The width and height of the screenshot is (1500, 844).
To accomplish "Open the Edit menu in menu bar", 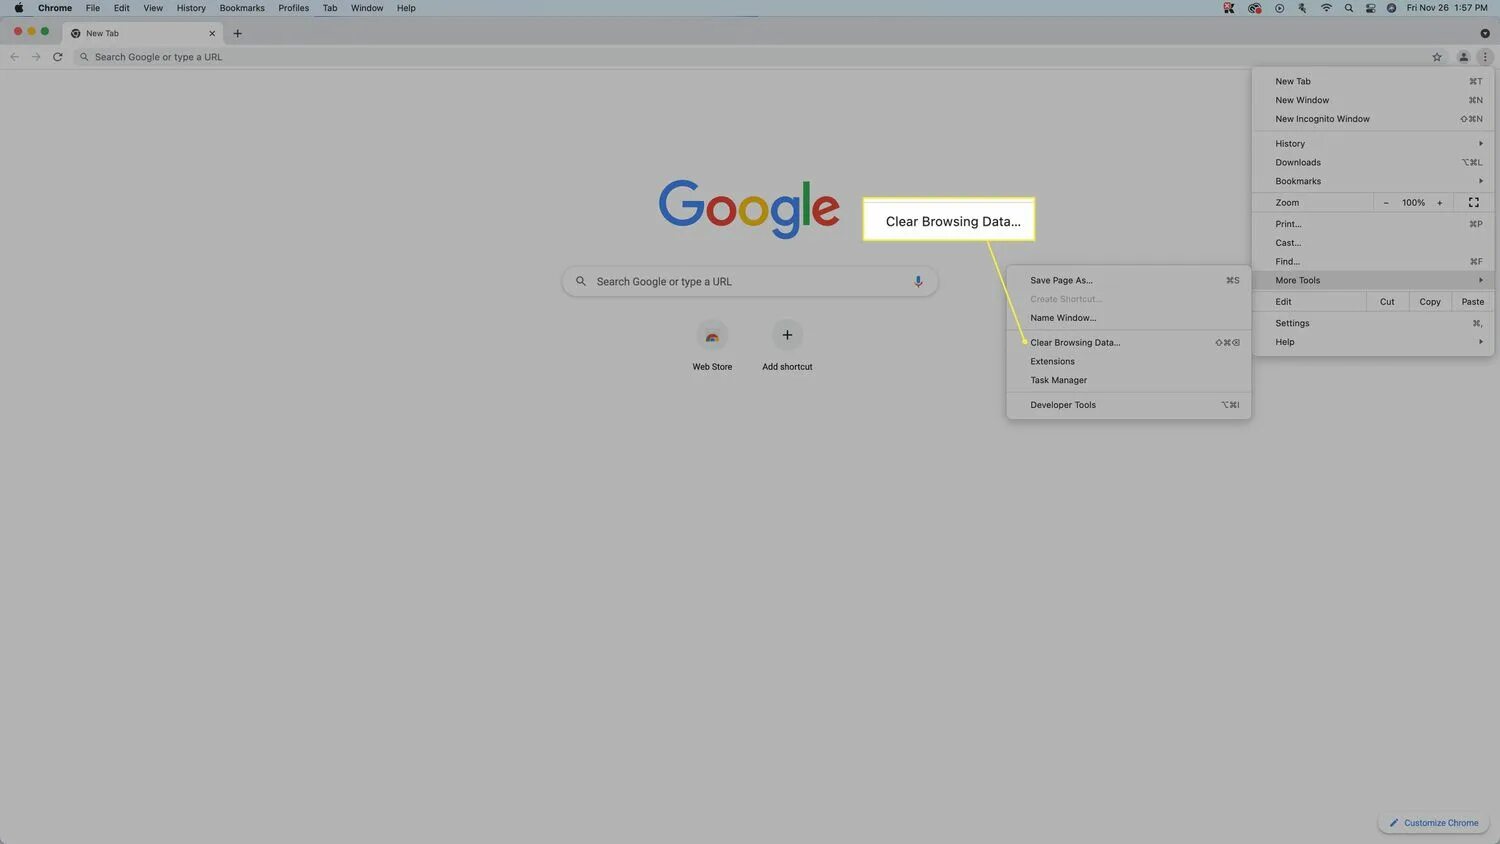I will point(122,8).
